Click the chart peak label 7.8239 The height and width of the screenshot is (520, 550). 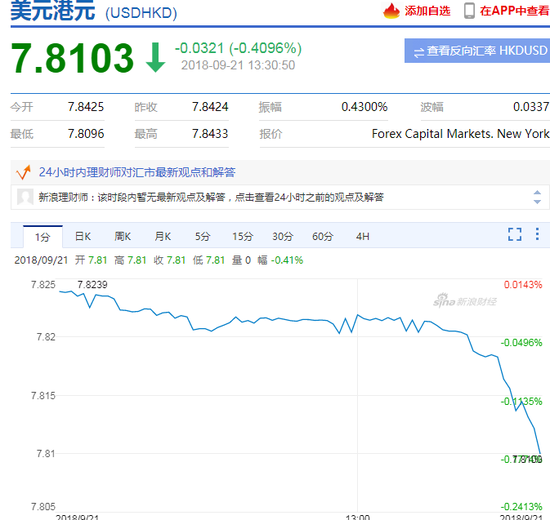92,285
